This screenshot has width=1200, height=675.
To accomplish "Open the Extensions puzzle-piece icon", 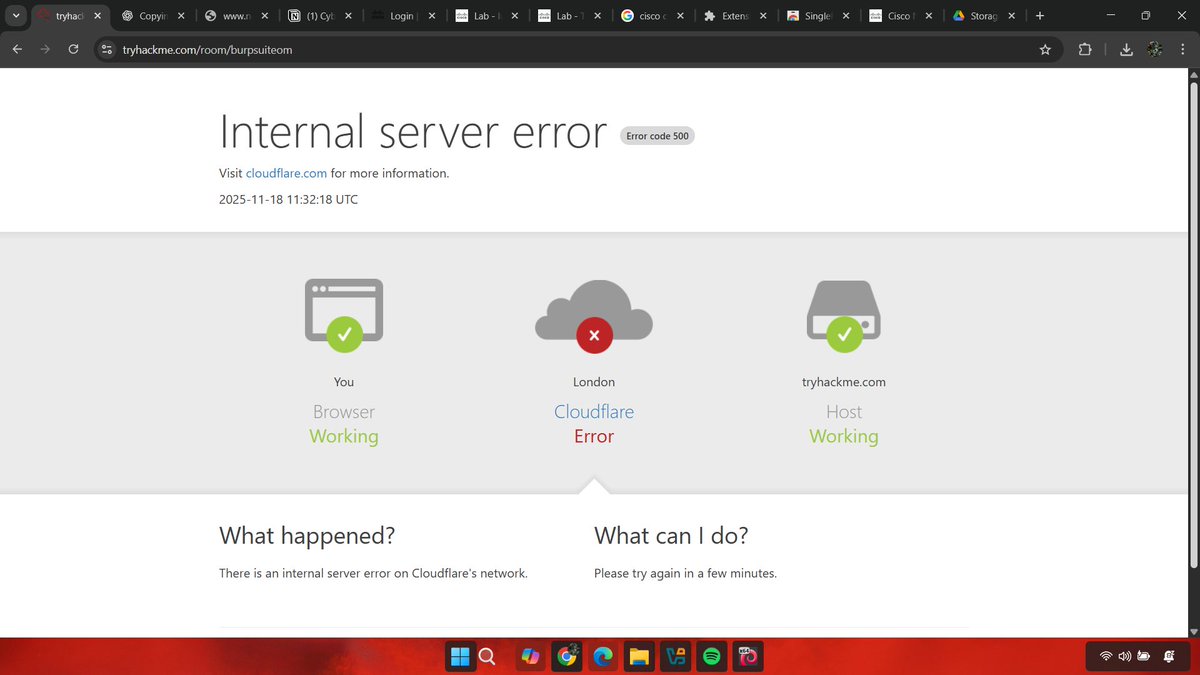I will click(1085, 48).
